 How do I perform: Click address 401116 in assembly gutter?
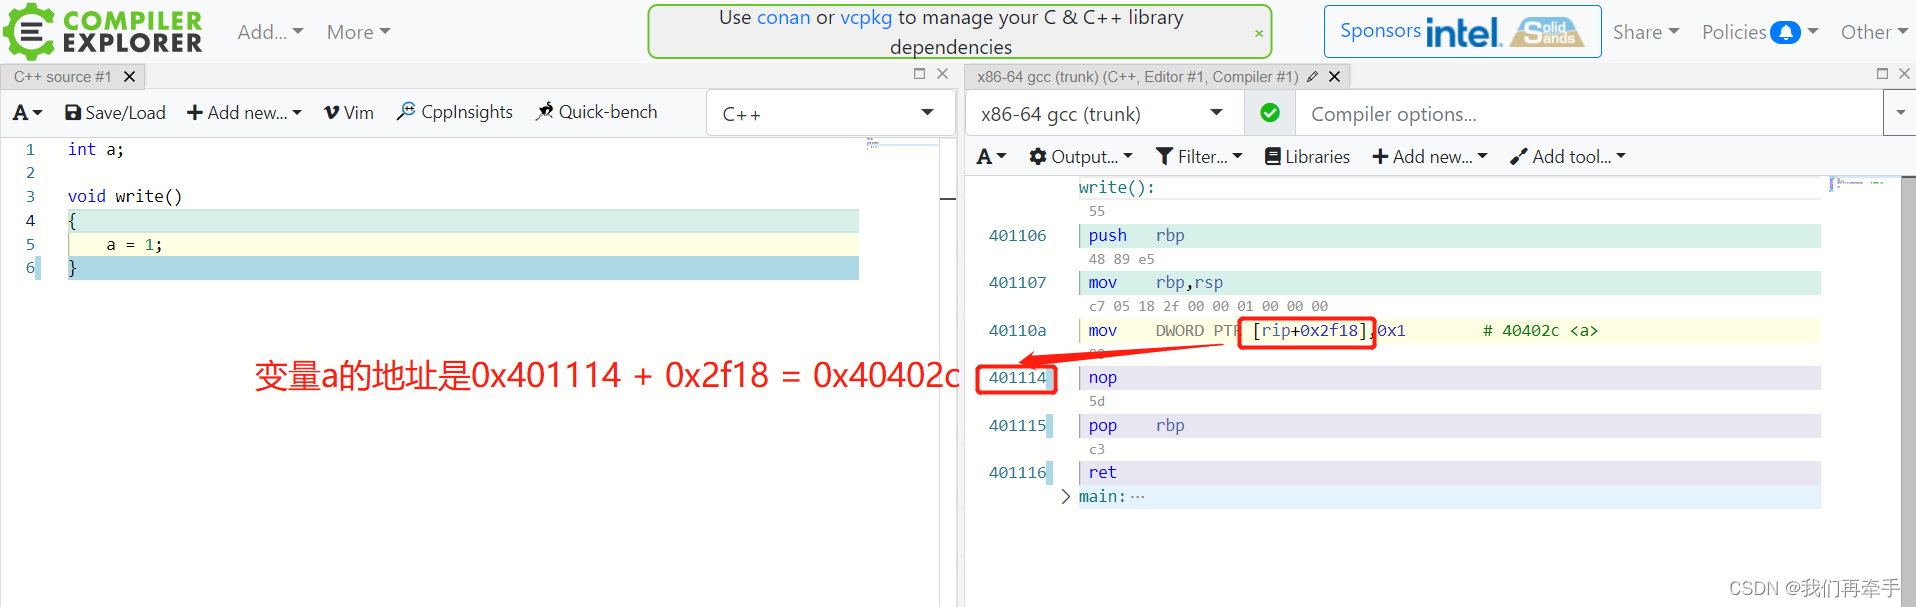(1017, 472)
